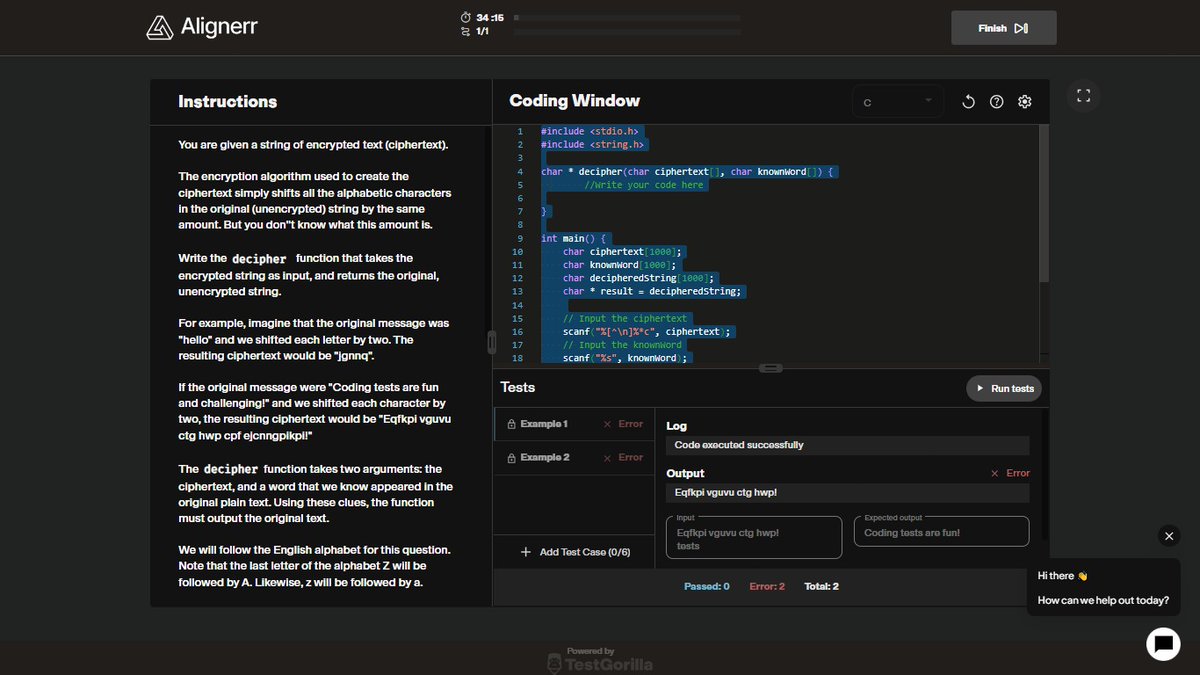Reset code with the revert icon
Viewport: 1200px width, 675px height.
[x=968, y=101]
